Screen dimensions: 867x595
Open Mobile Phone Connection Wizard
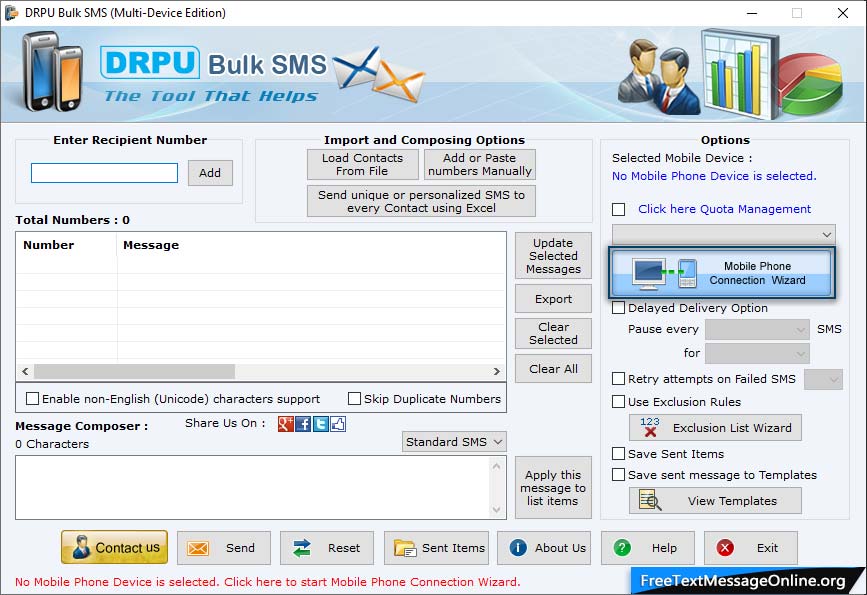(x=722, y=273)
